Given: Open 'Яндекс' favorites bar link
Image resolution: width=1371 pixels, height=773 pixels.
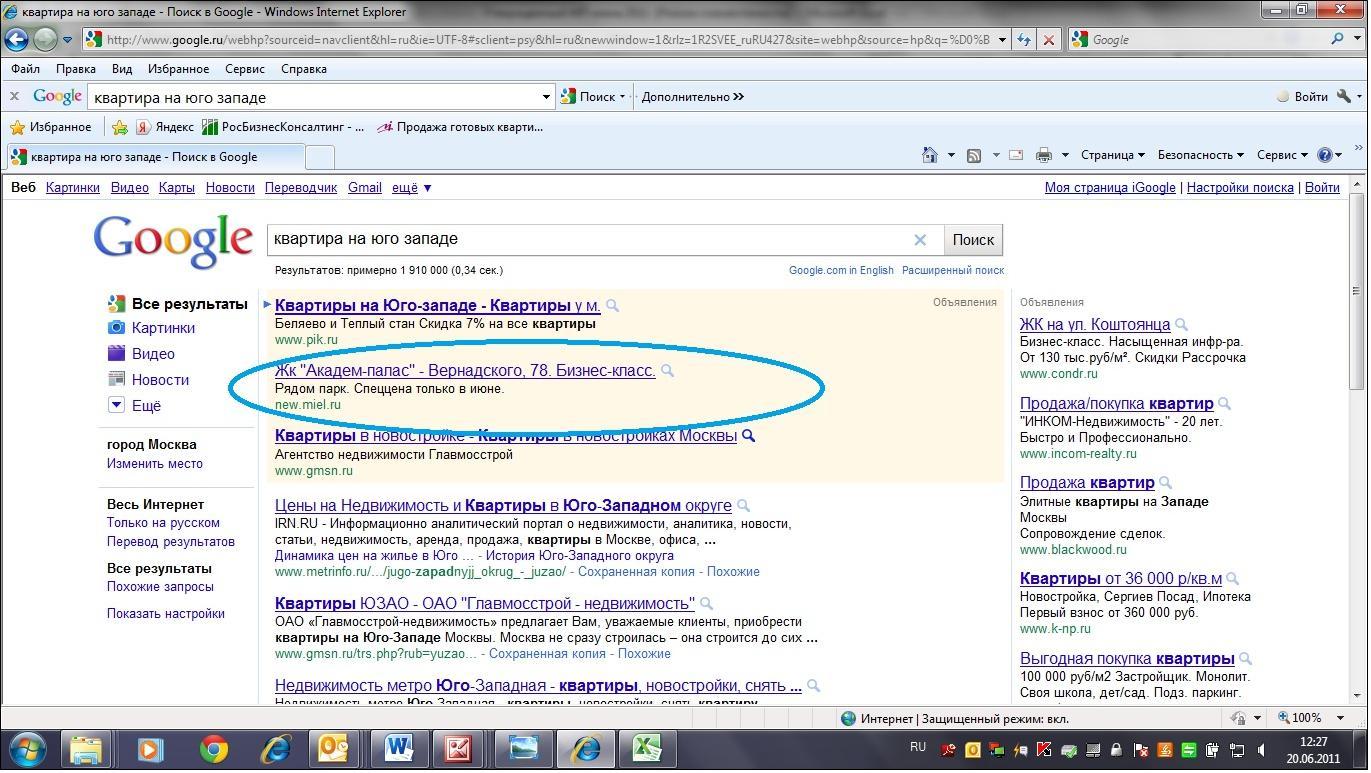Looking at the screenshot, I should point(165,127).
